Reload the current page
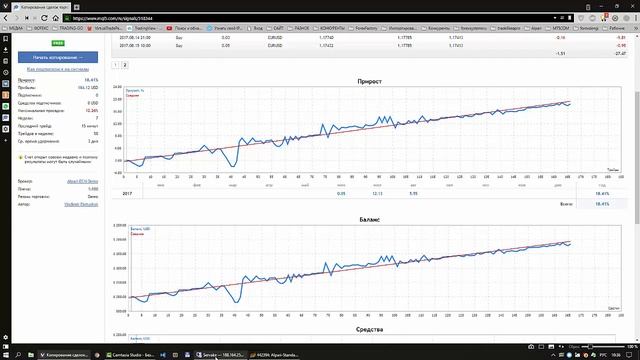 (x=44, y=18)
